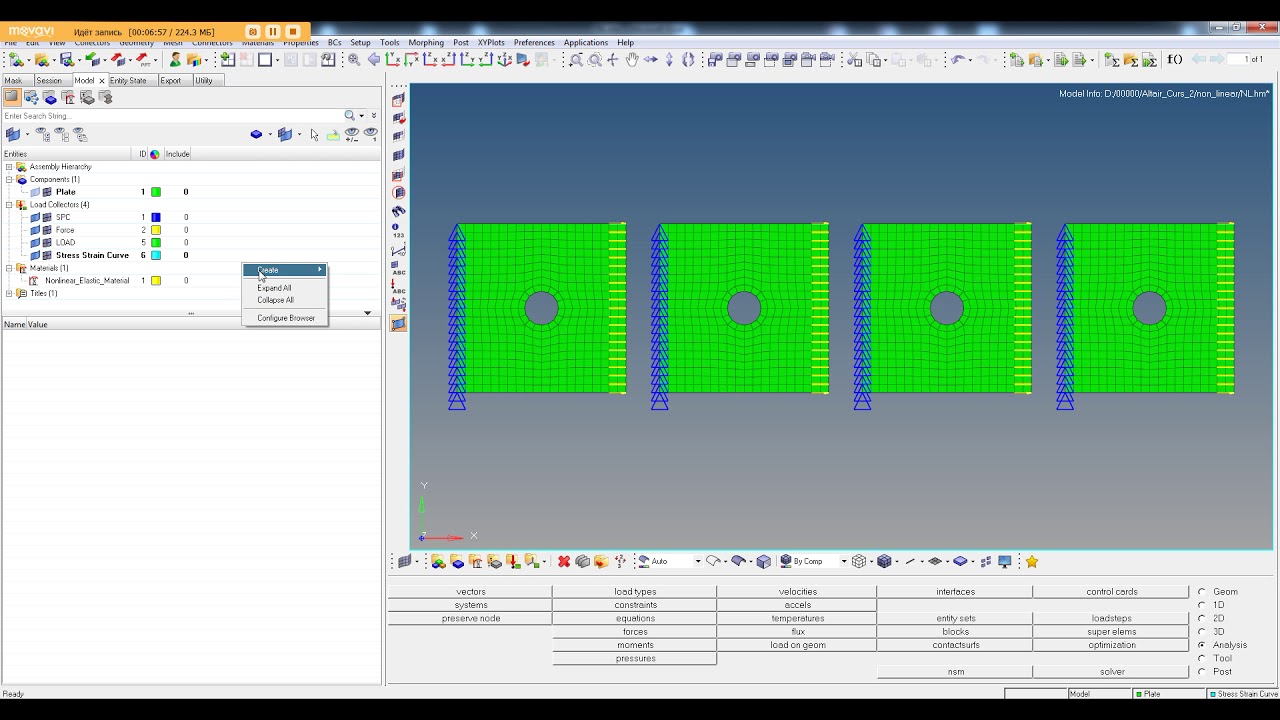
Task: Open the forces panel
Action: coord(635,632)
